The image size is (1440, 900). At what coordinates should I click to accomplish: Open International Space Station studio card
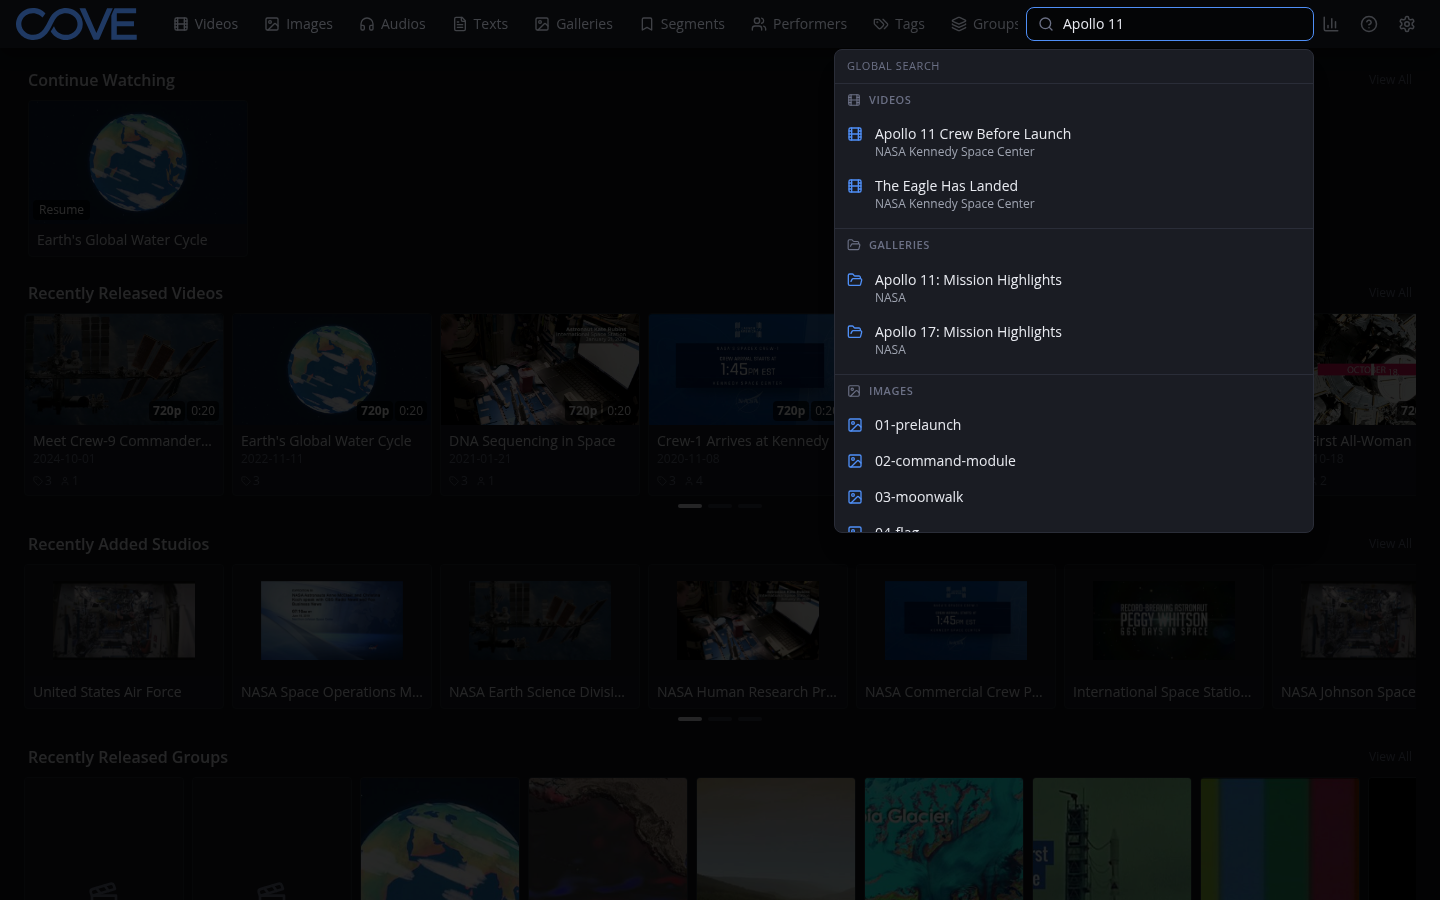pyautogui.click(x=1164, y=637)
